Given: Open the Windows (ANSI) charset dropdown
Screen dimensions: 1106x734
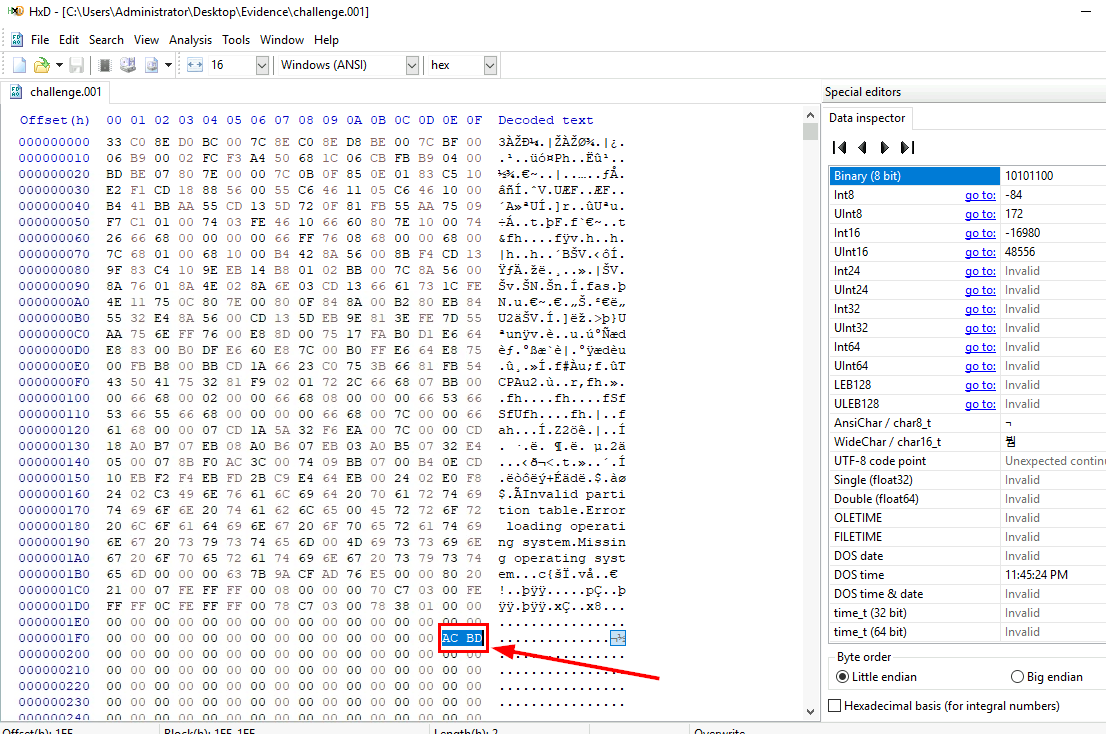Looking at the screenshot, I should (412, 66).
